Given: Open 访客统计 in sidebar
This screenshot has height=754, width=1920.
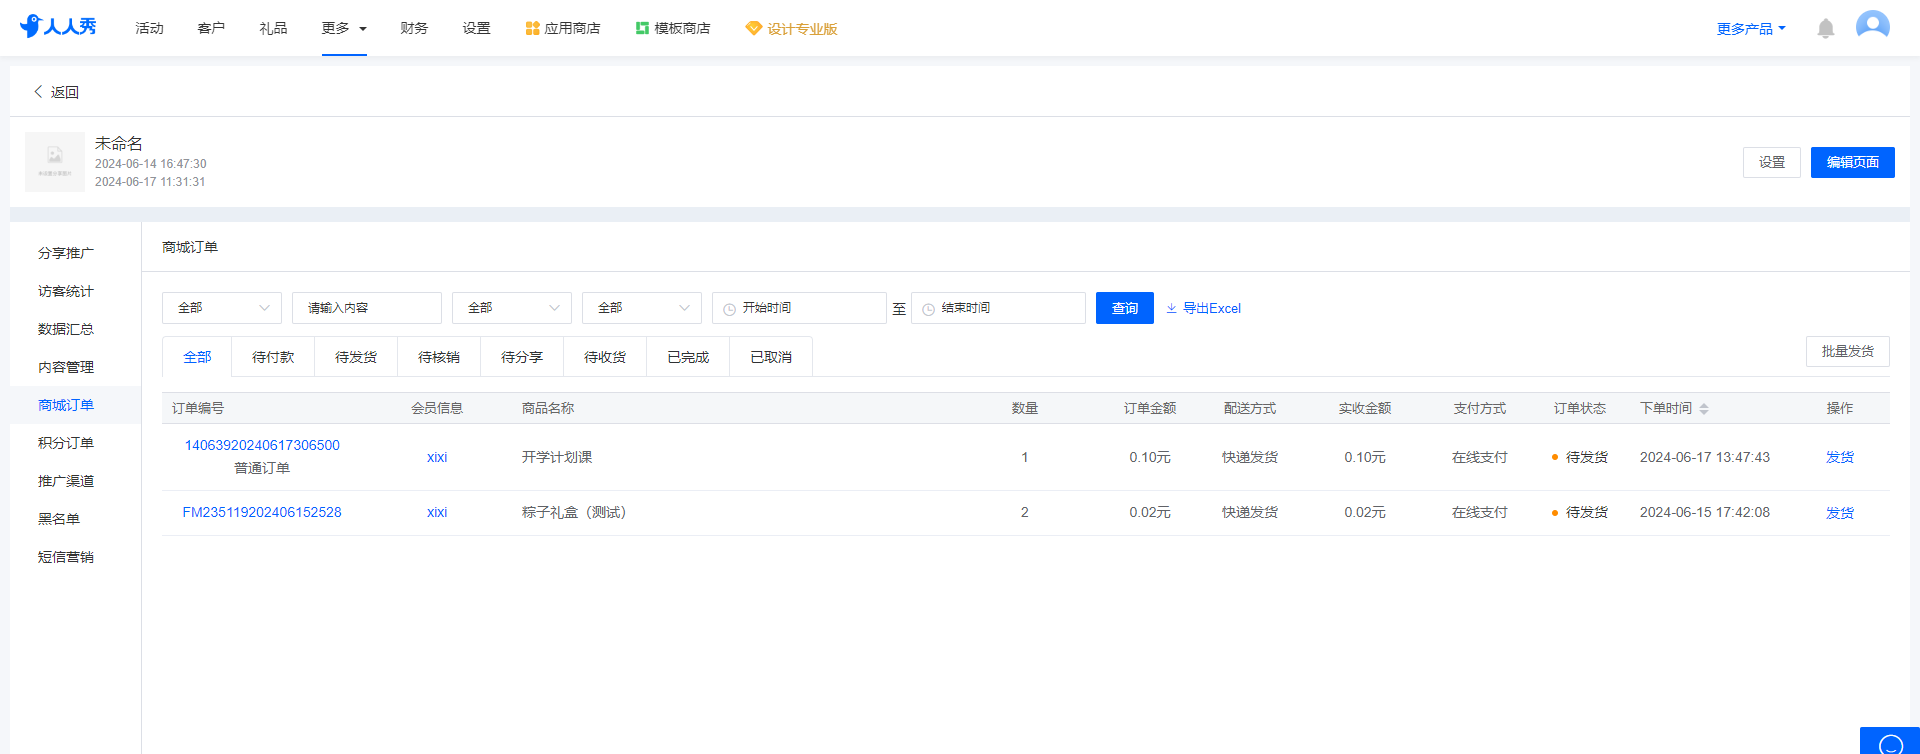Looking at the screenshot, I should pos(66,291).
